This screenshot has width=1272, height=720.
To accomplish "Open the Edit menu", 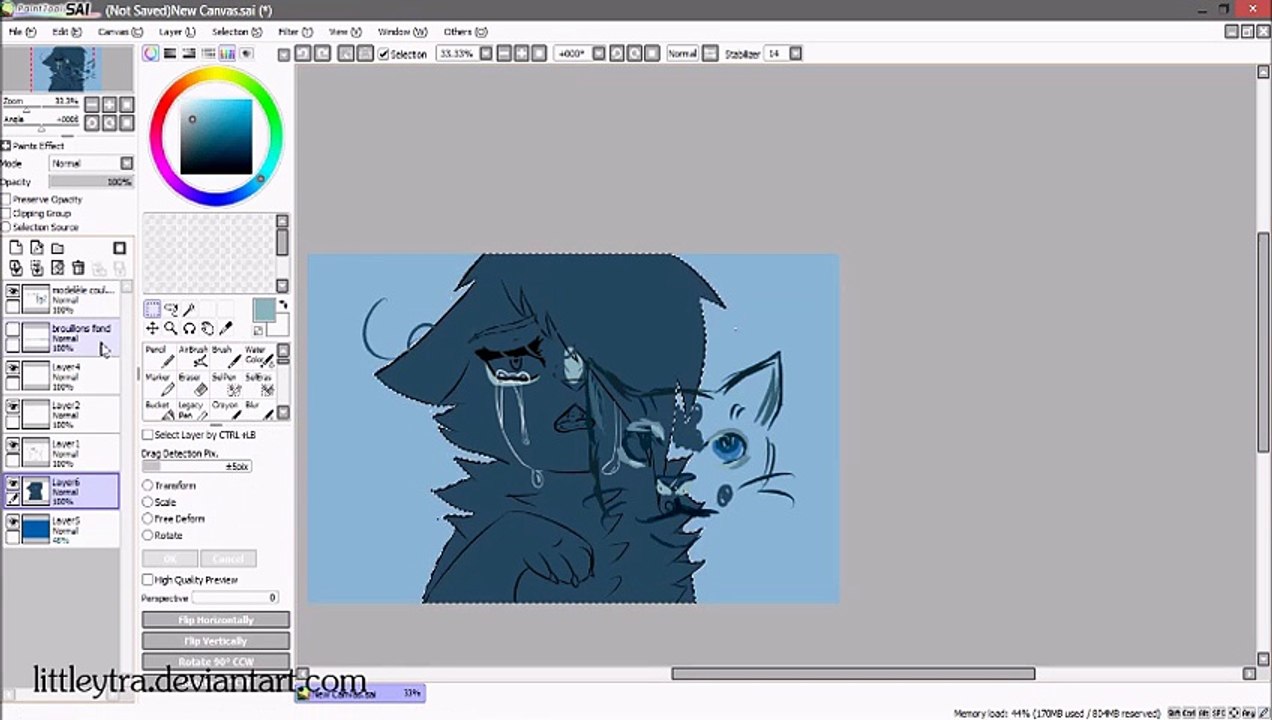I will (x=66, y=32).
